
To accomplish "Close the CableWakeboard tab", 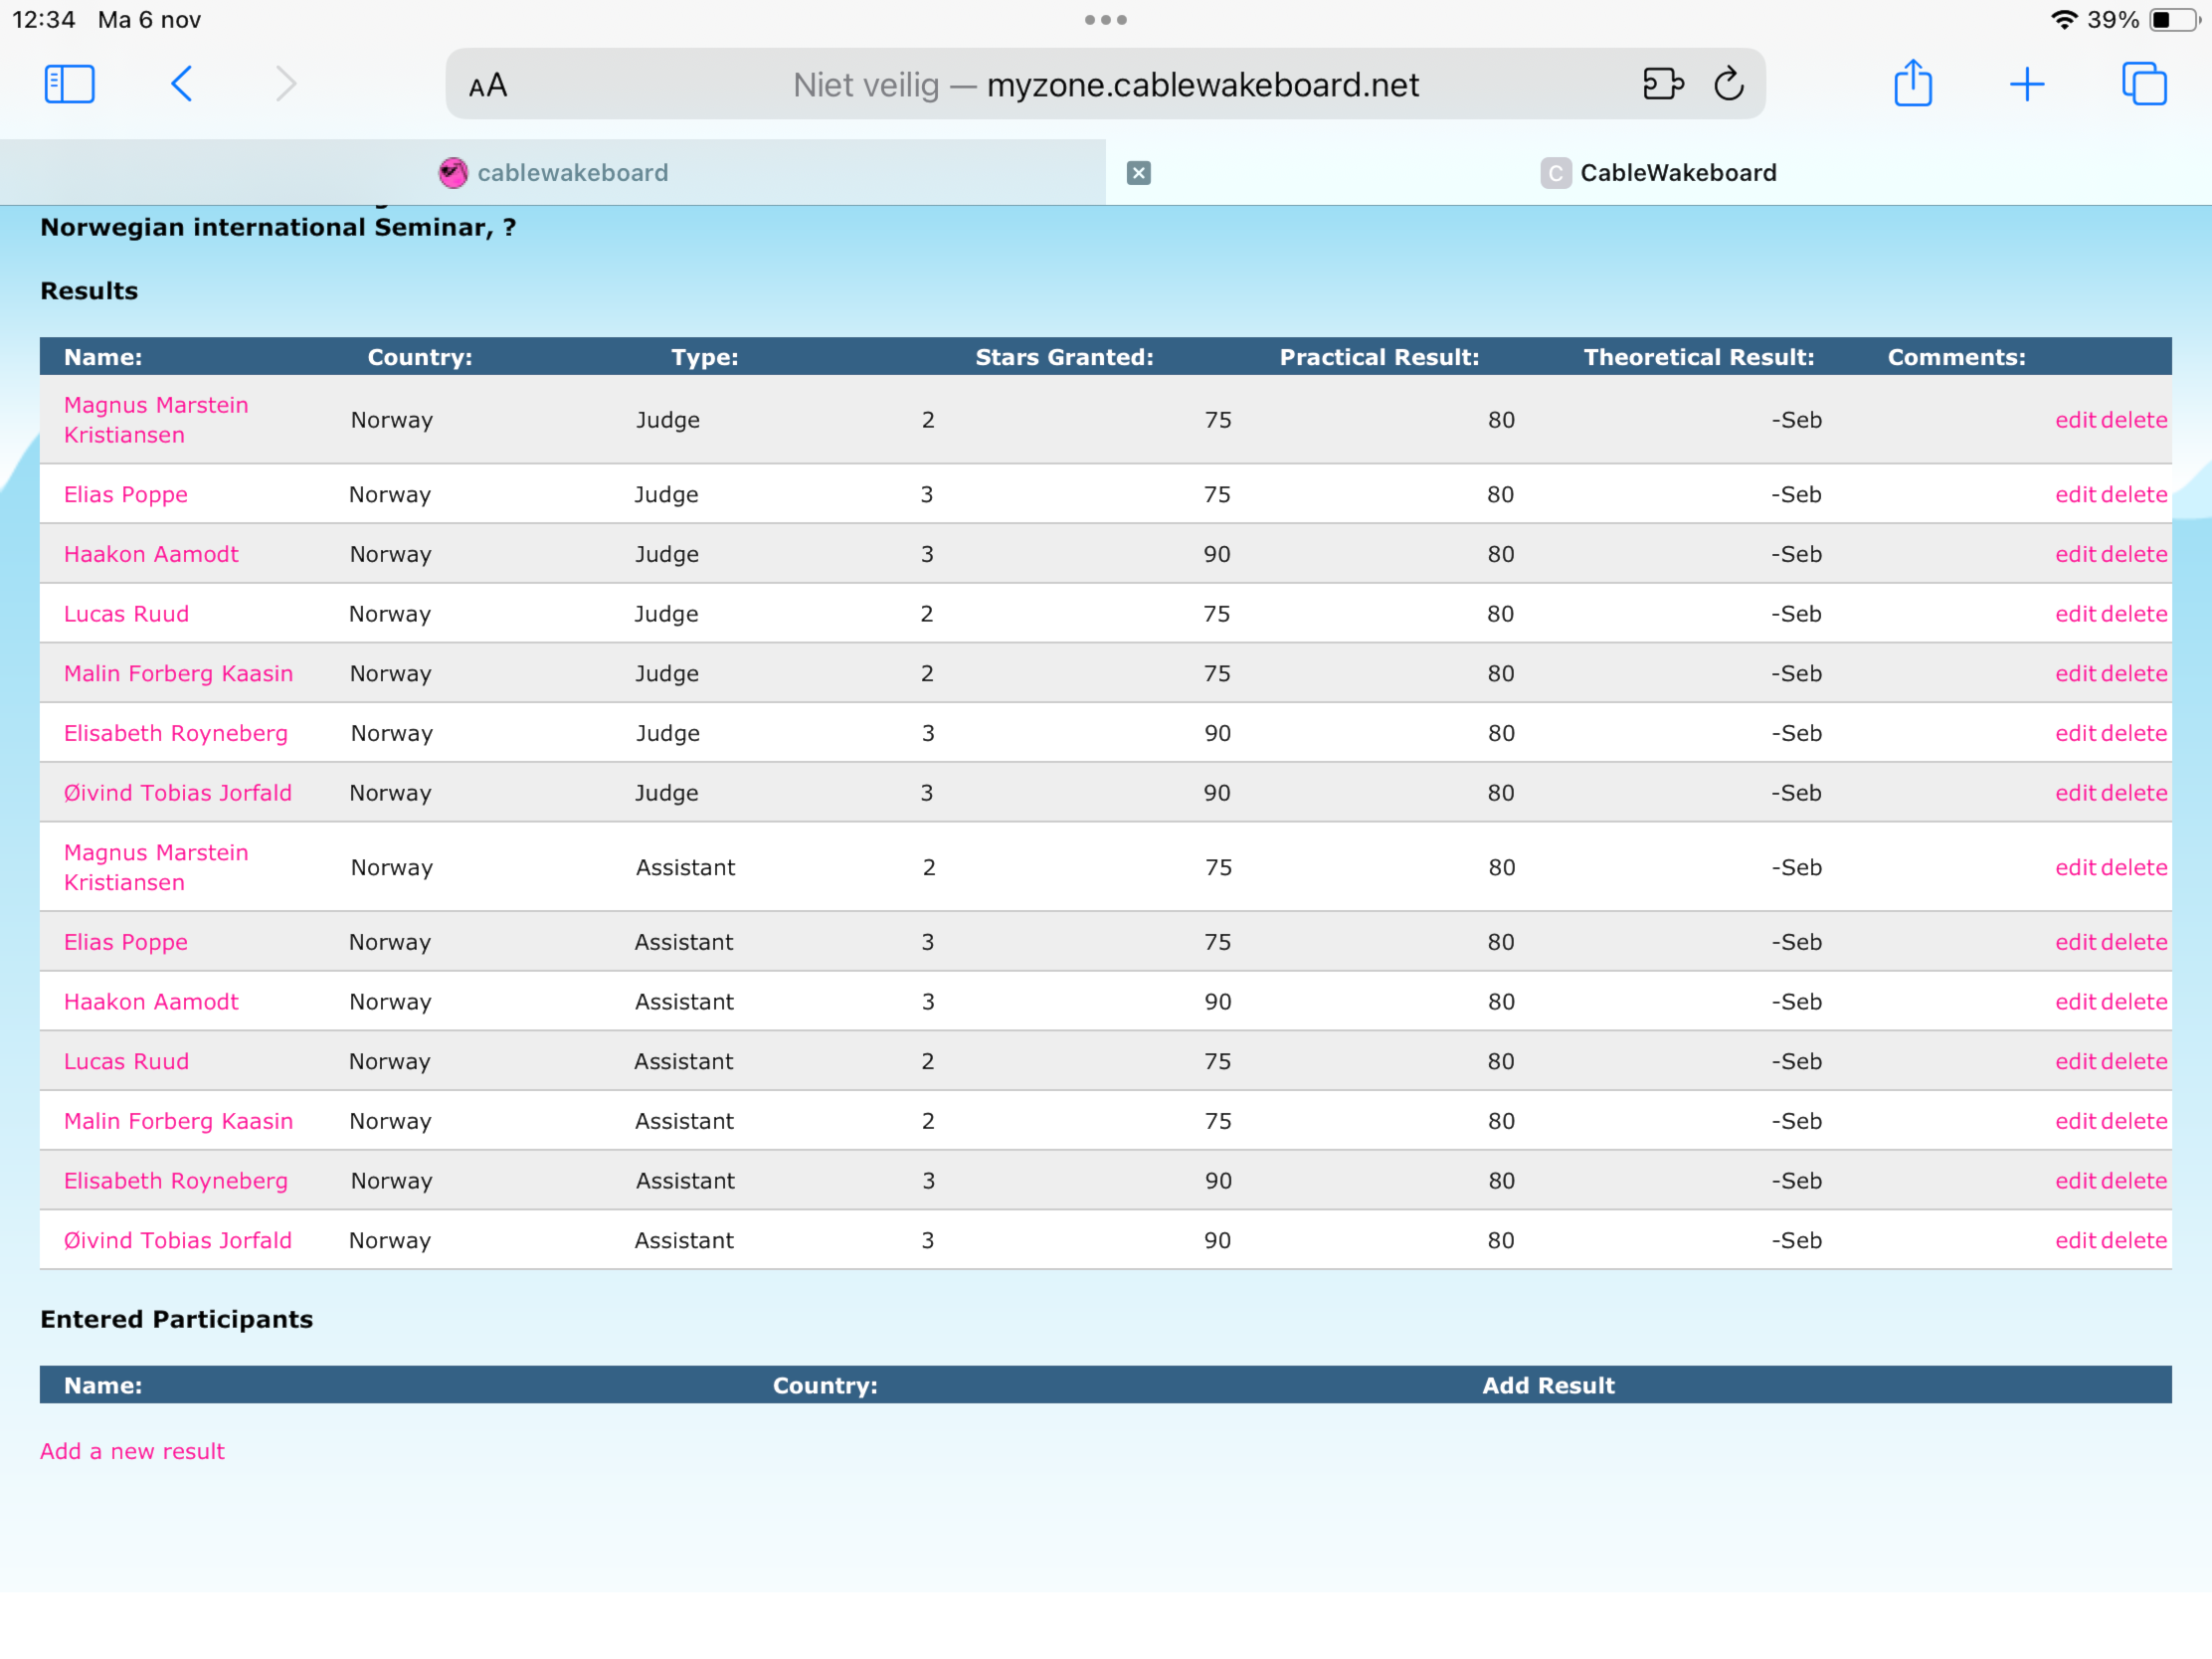I will pos(1138,173).
